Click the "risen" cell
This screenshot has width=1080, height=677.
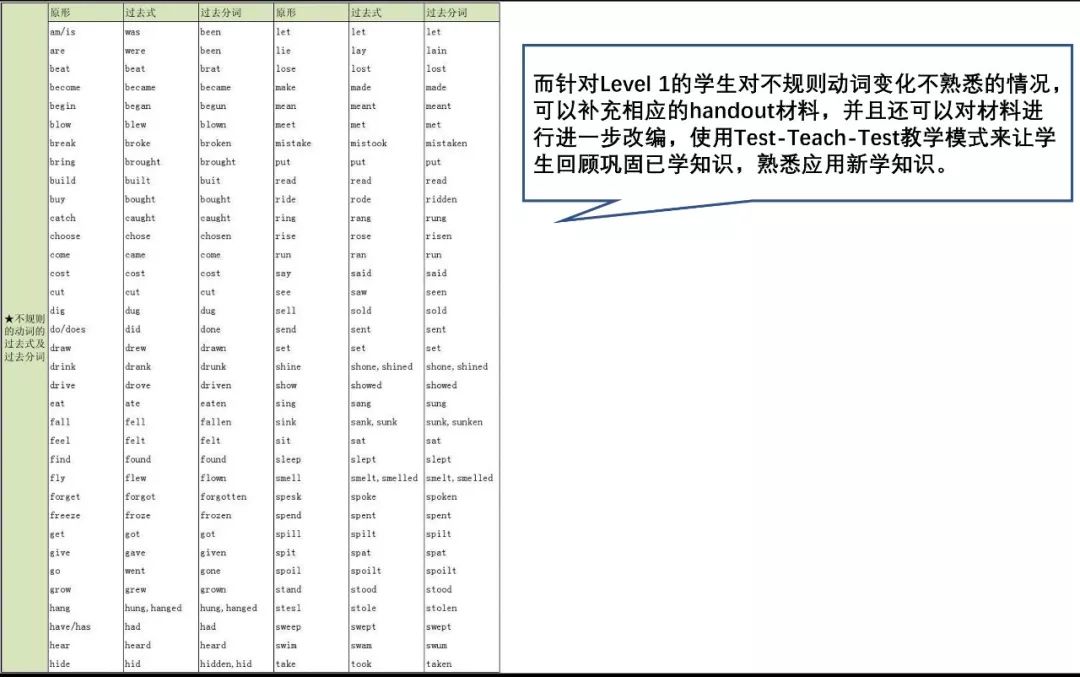tap(439, 236)
